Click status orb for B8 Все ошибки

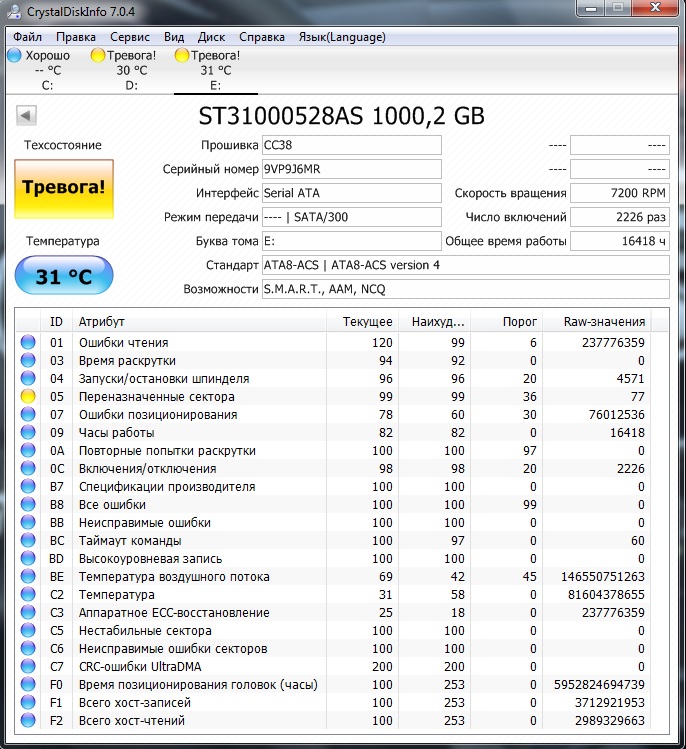pos(28,504)
